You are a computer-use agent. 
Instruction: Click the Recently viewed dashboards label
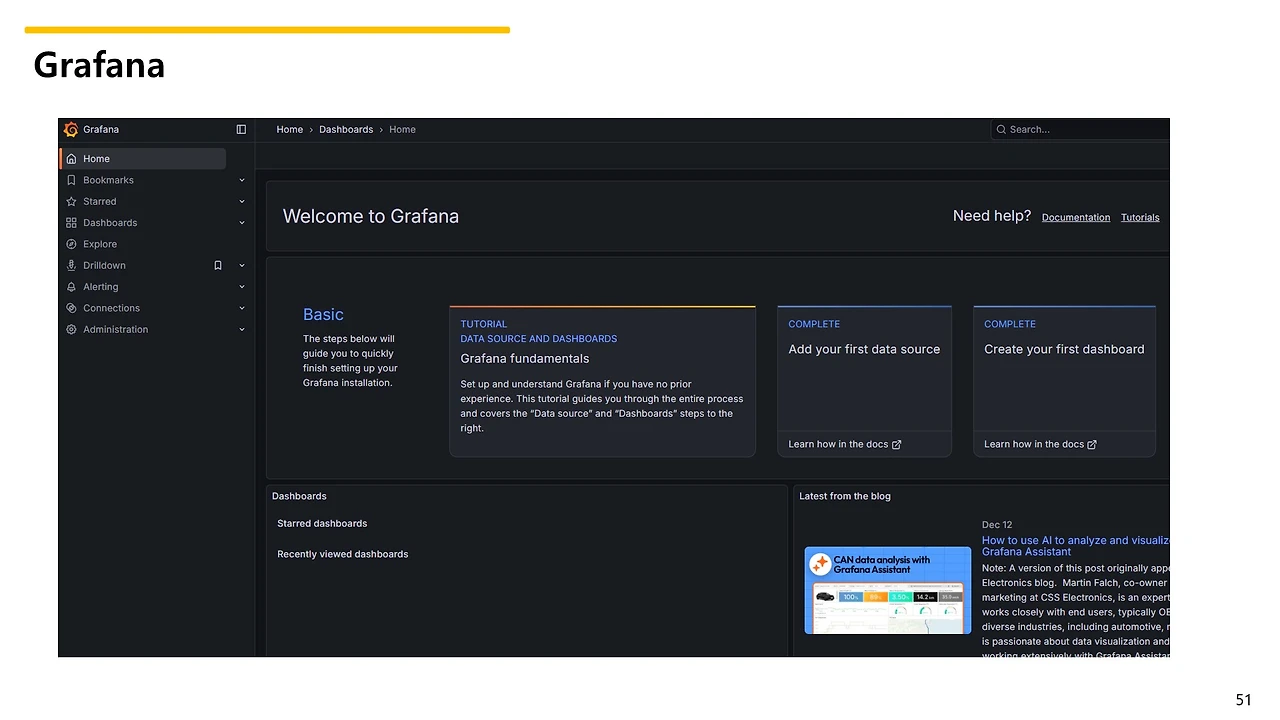pyautogui.click(x=343, y=554)
